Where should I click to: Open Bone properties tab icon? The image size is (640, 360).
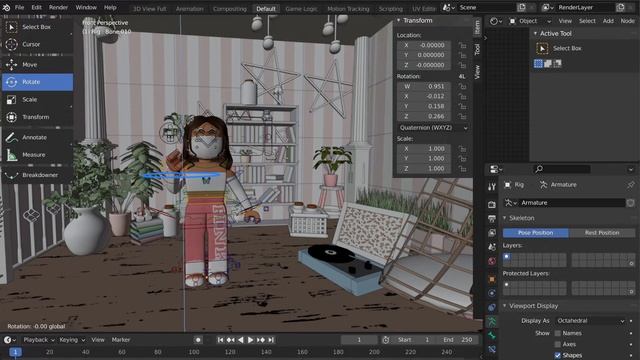(x=492, y=336)
